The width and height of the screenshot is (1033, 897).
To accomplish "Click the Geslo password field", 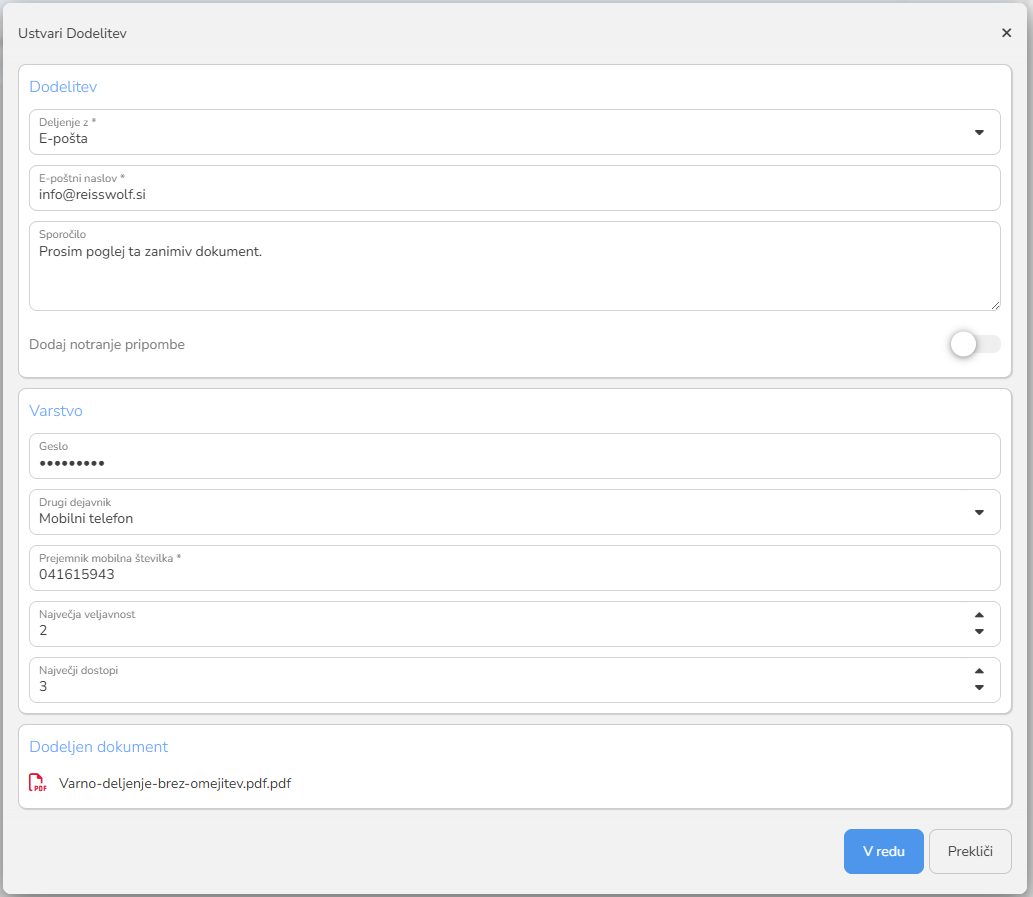I will click(515, 456).
